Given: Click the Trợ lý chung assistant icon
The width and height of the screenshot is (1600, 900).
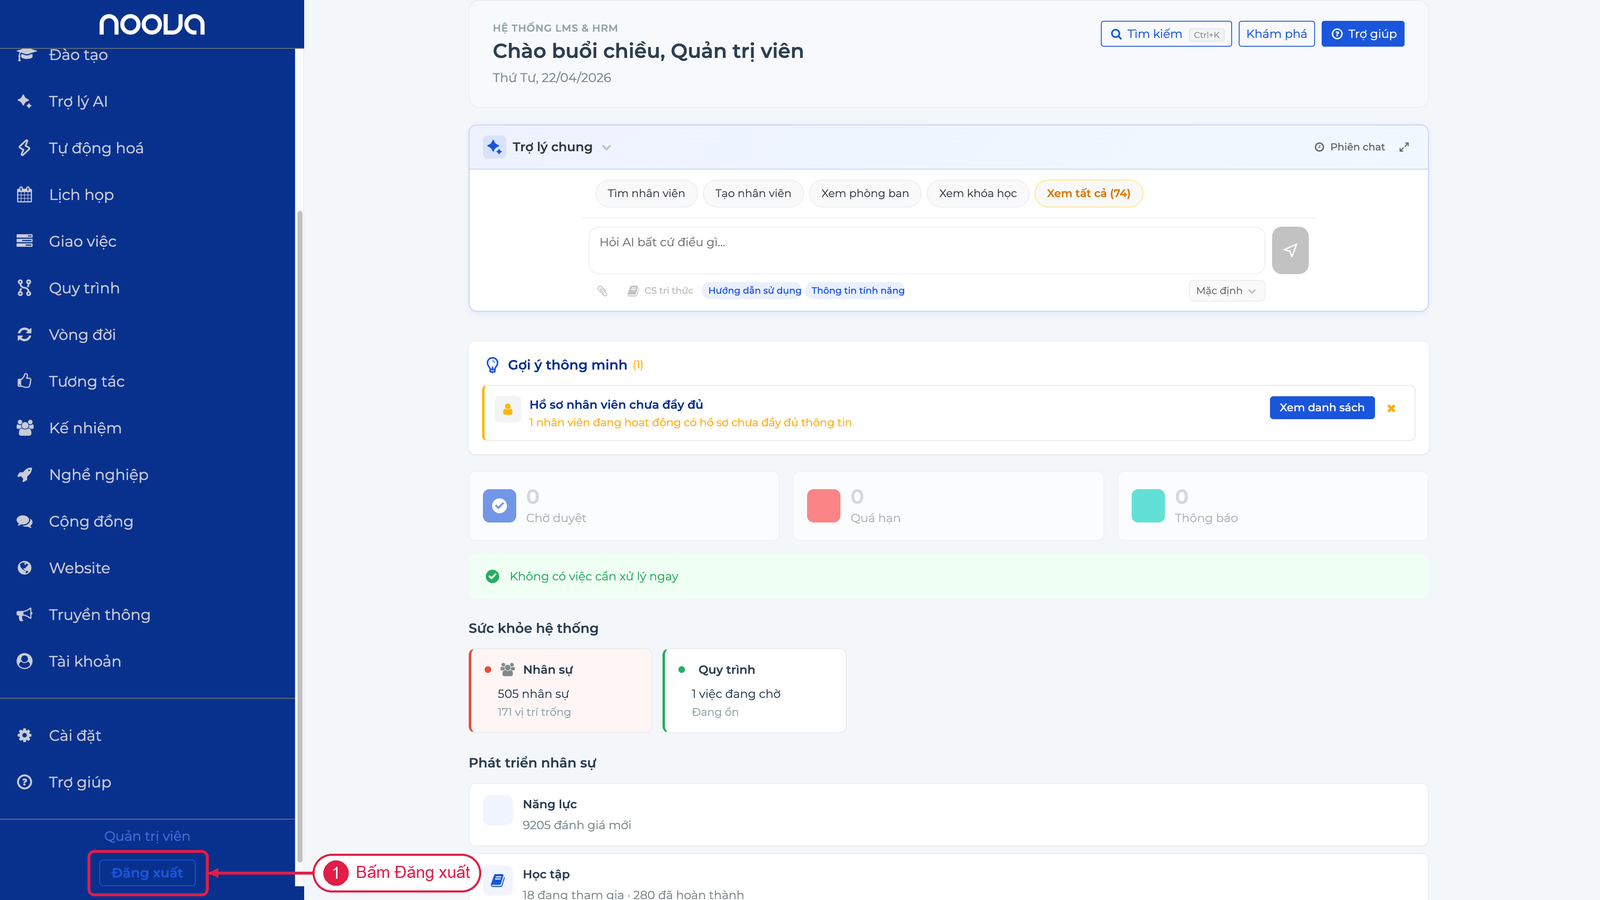Looking at the screenshot, I should tap(494, 147).
